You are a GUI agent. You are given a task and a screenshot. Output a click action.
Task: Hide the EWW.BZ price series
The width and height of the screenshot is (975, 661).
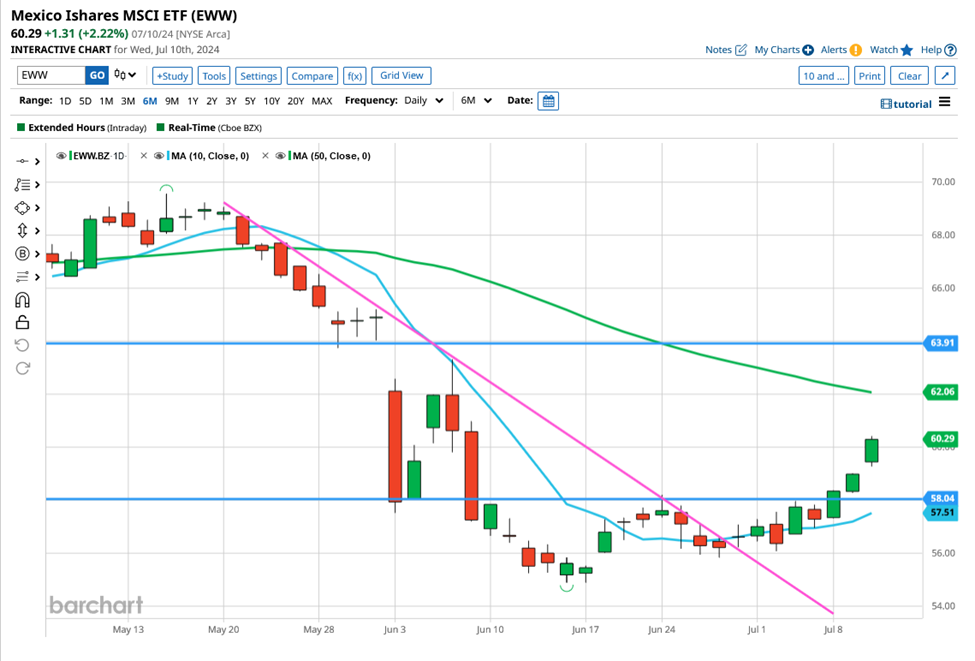coord(62,156)
